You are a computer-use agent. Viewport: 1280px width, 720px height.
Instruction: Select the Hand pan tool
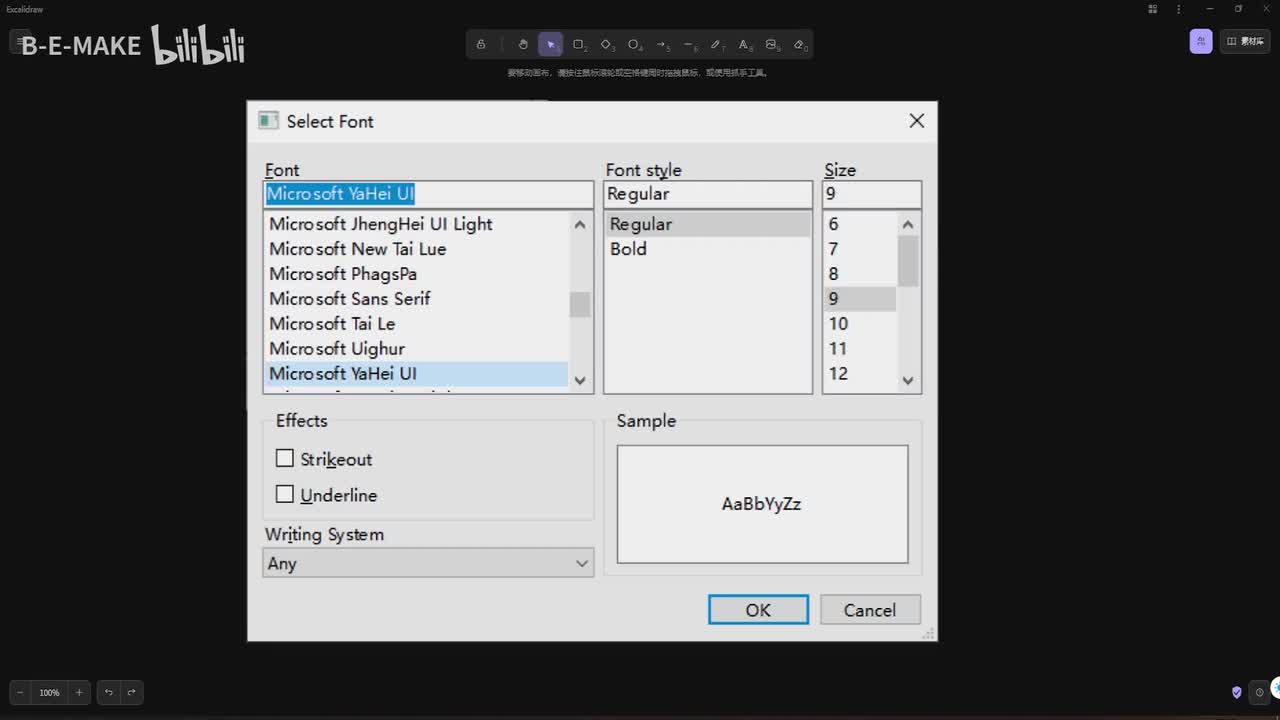[523, 44]
